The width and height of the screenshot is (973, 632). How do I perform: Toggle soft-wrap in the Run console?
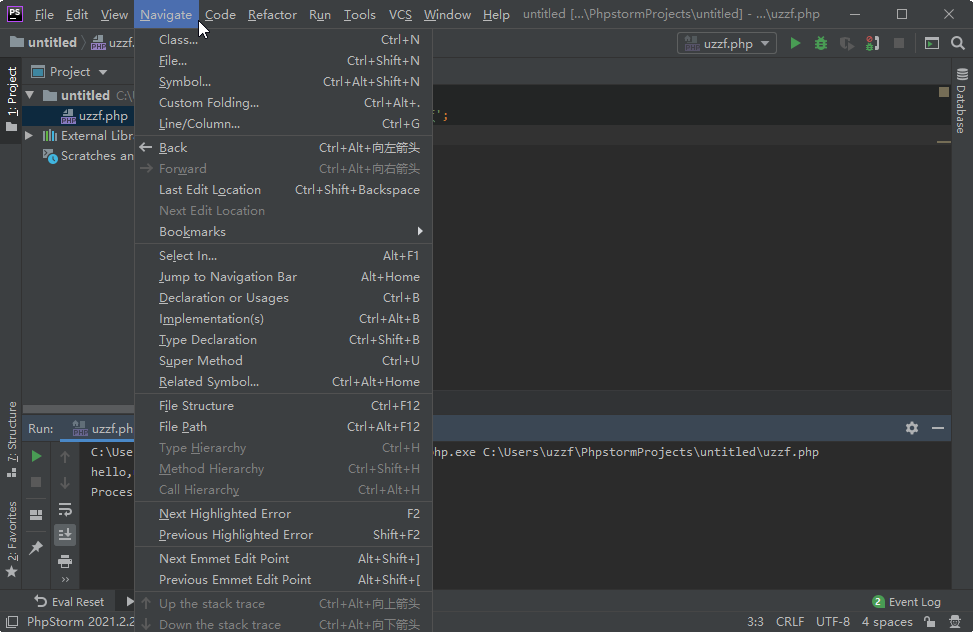[x=65, y=510]
